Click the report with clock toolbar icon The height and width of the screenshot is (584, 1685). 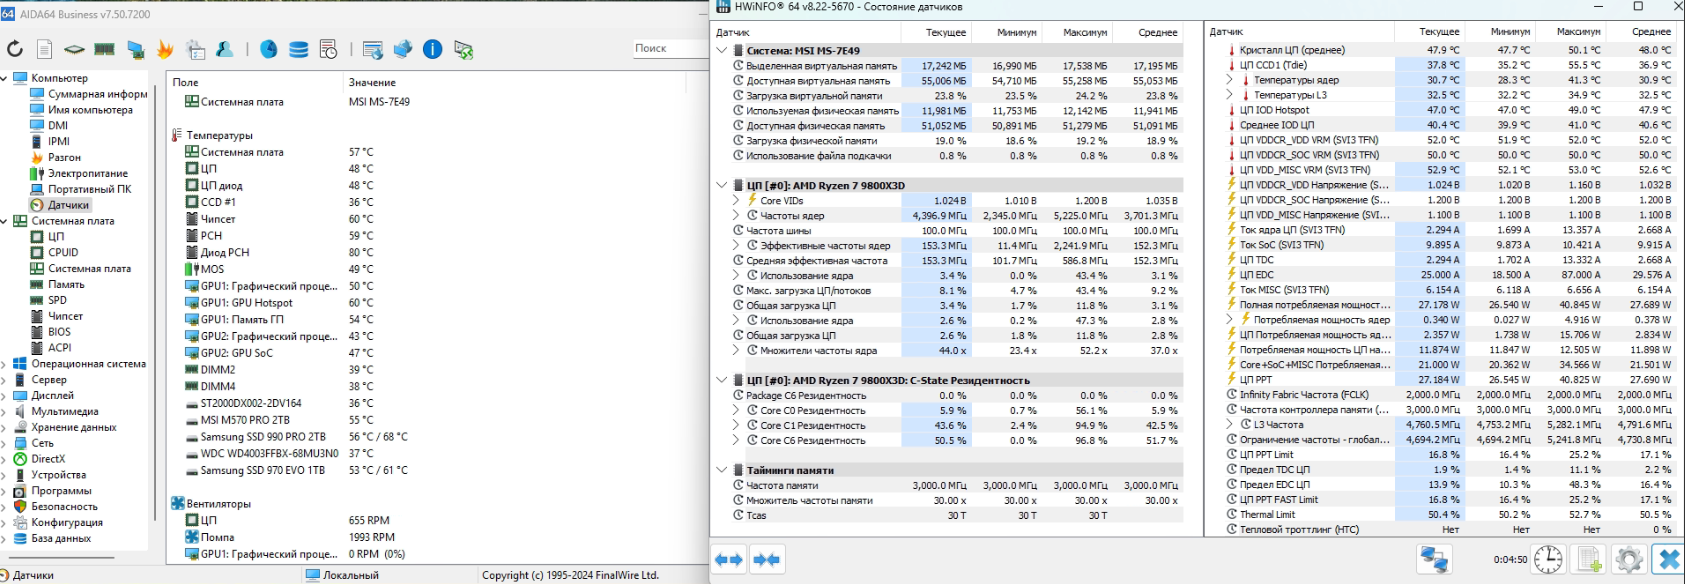tap(328, 49)
